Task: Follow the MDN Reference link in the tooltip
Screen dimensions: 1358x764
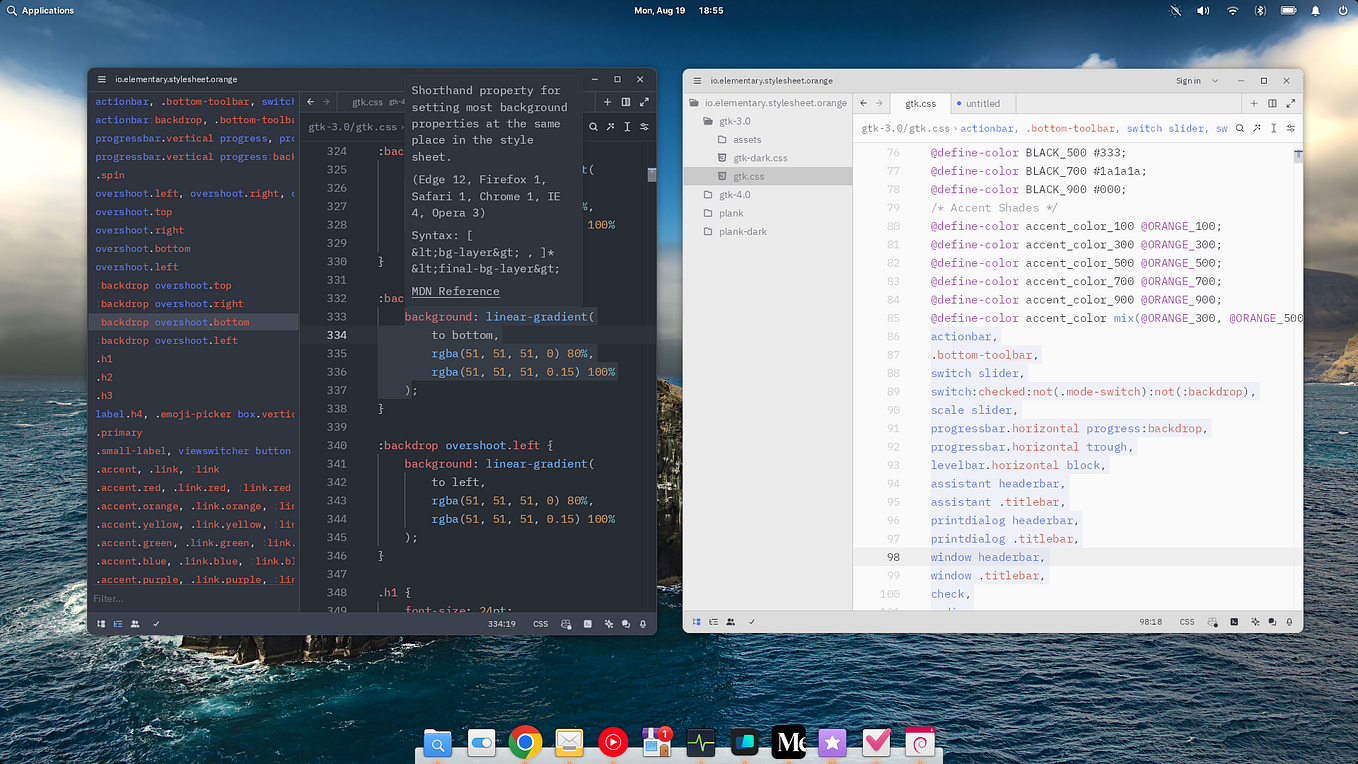Action: coord(455,291)
